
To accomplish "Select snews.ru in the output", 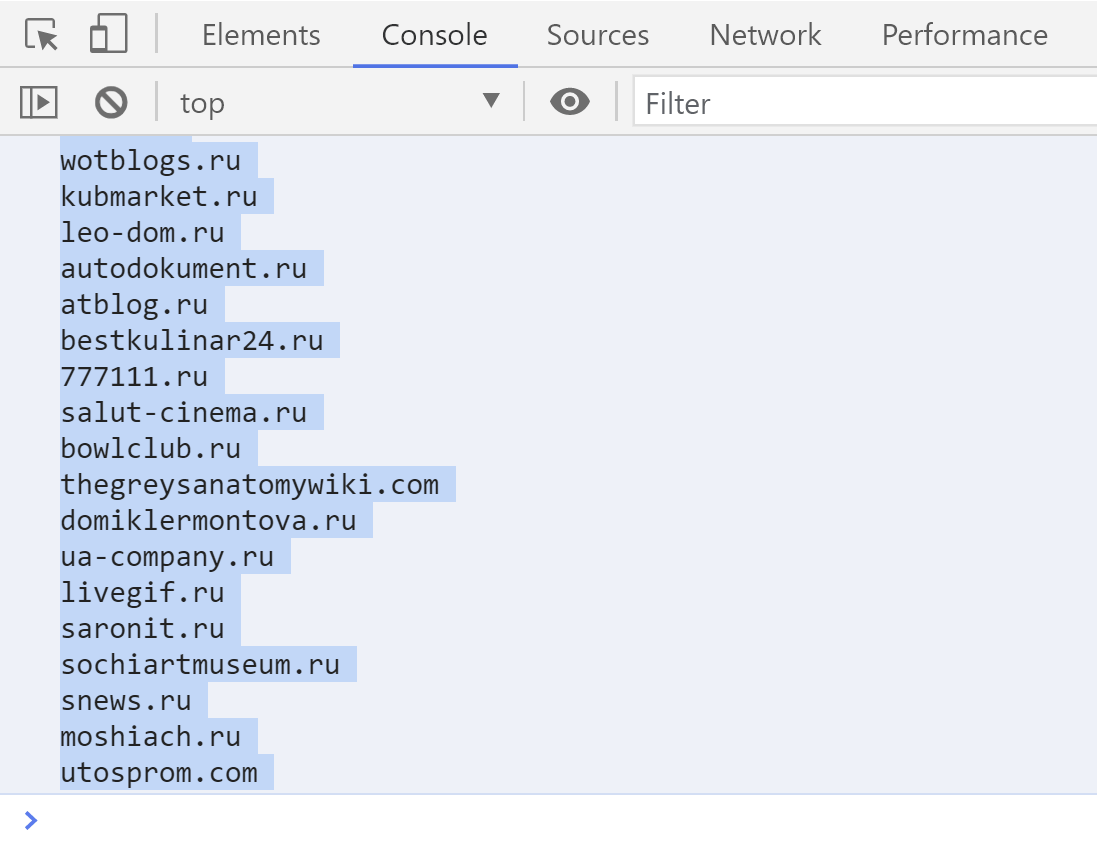I will pyautogui.click(x=126, y=701).
